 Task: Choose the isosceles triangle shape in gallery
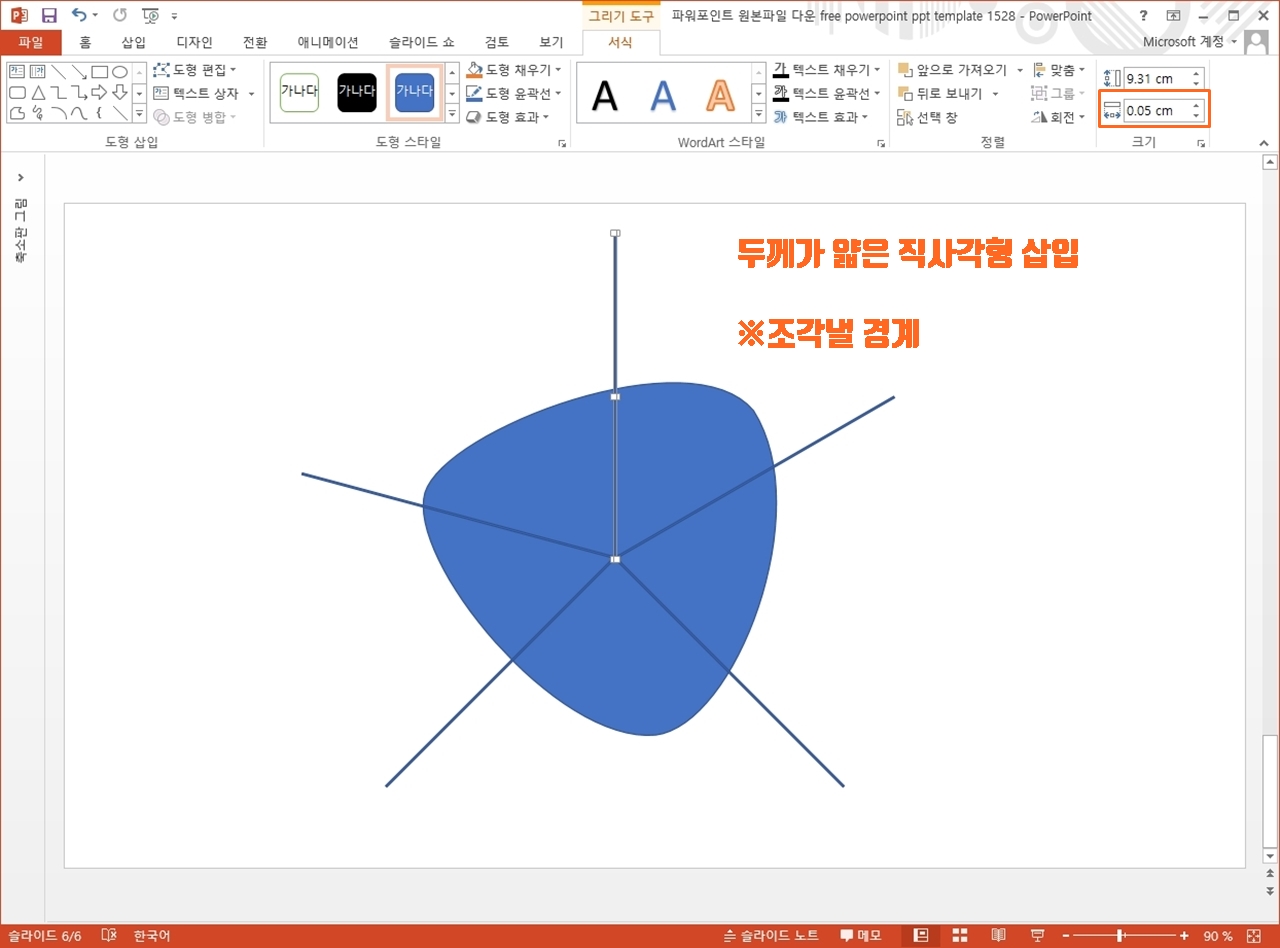(38, 92)
